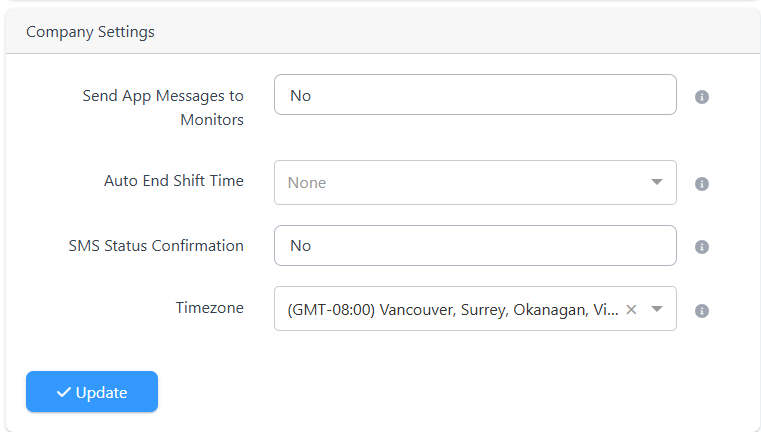The height and width of the screenshot is (432, 761).
Task: Click info icon for SMS Status Confirmation
Action: (701, 247)
